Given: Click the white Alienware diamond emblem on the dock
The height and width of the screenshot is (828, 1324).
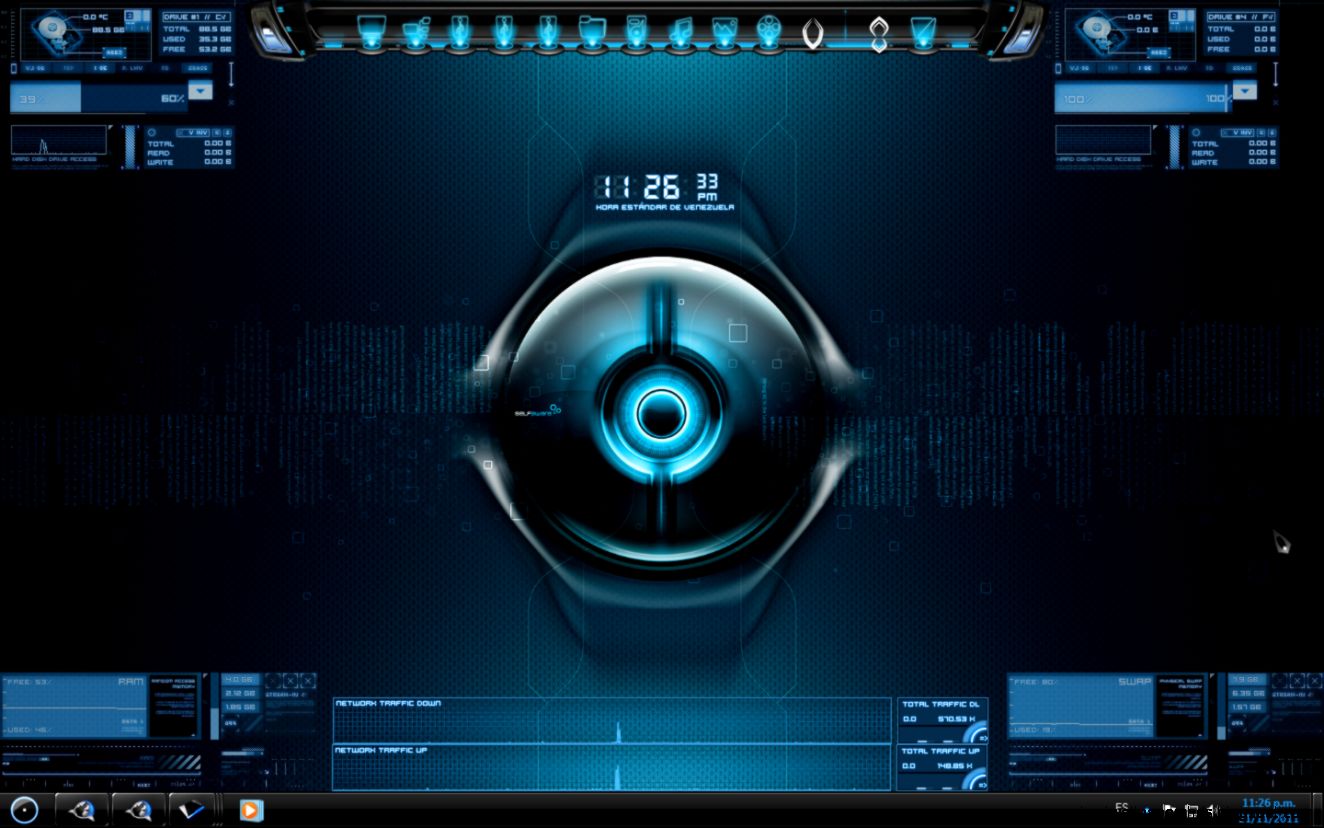Looking at the screenshot, I should click(881, 32).
